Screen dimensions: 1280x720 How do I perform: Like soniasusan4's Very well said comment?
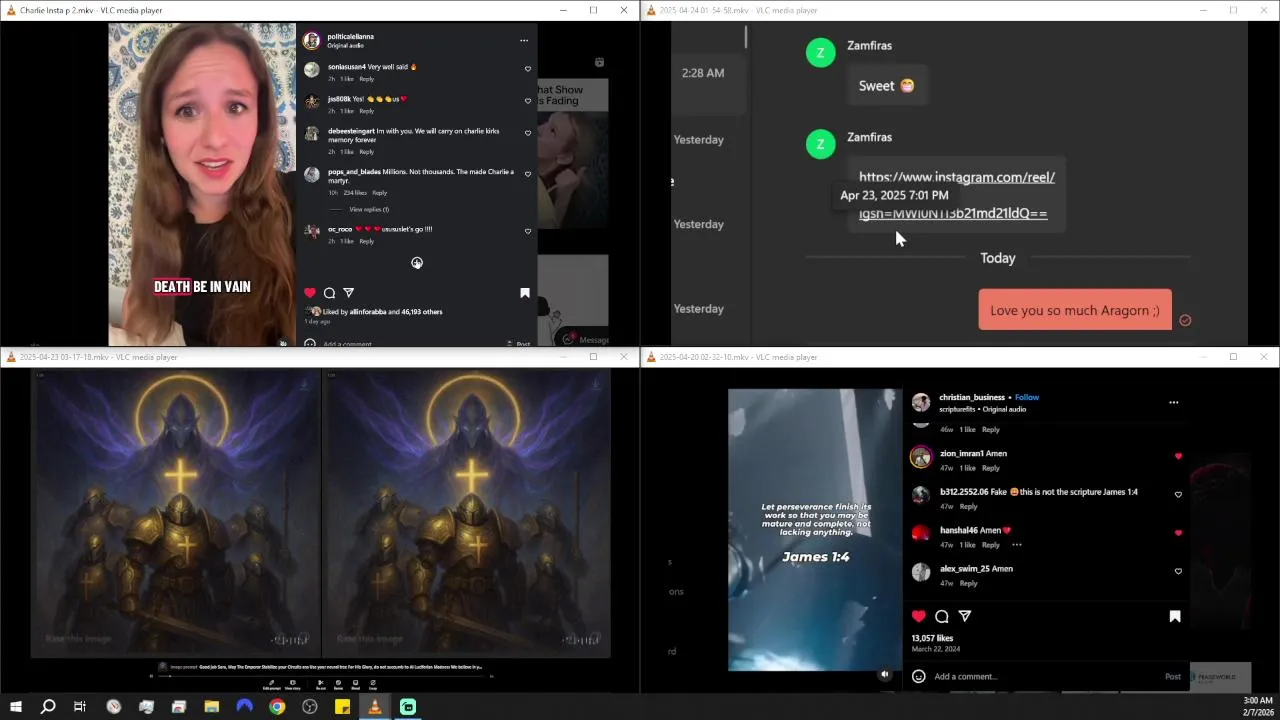(528, 69)
